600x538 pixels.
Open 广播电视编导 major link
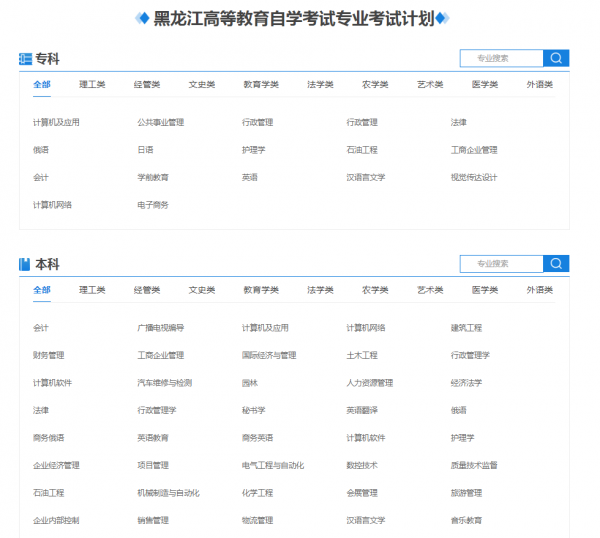[x=161, y=328]
